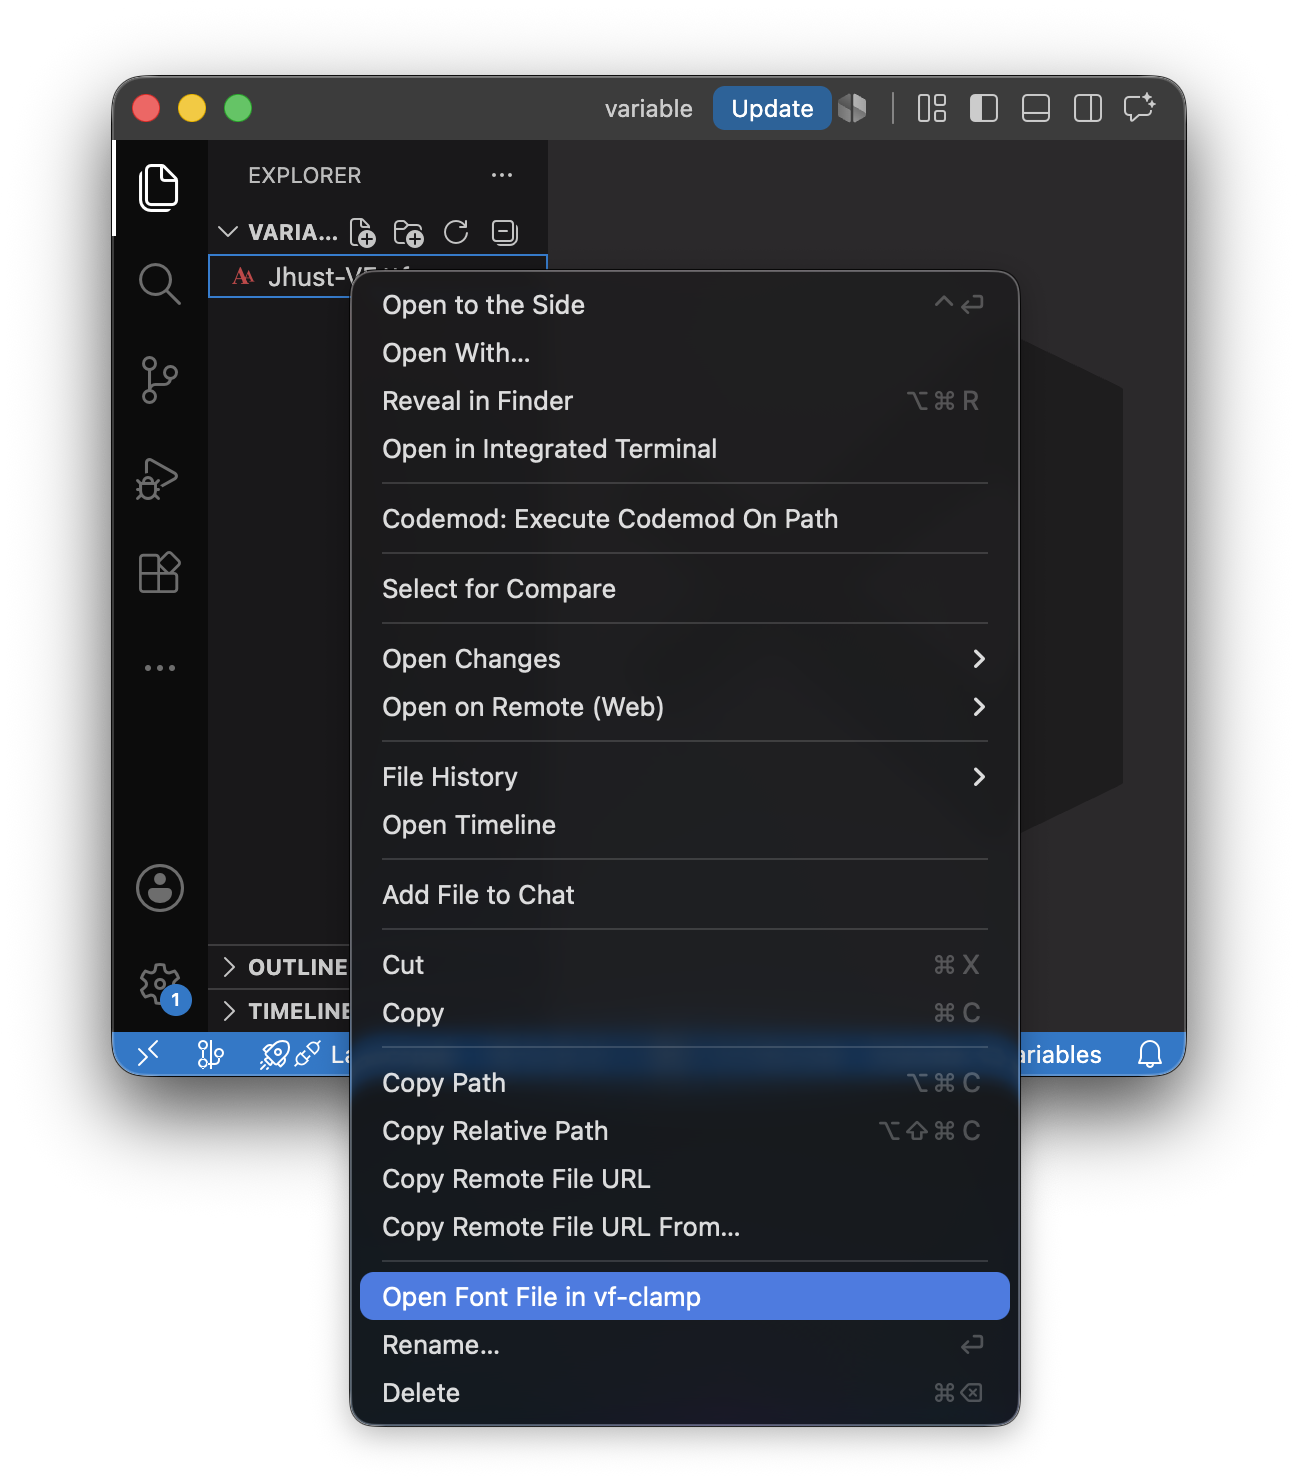Choose Rename... from the context menu
This screenshot has height=1480, width=1298.
[685, 1344]
